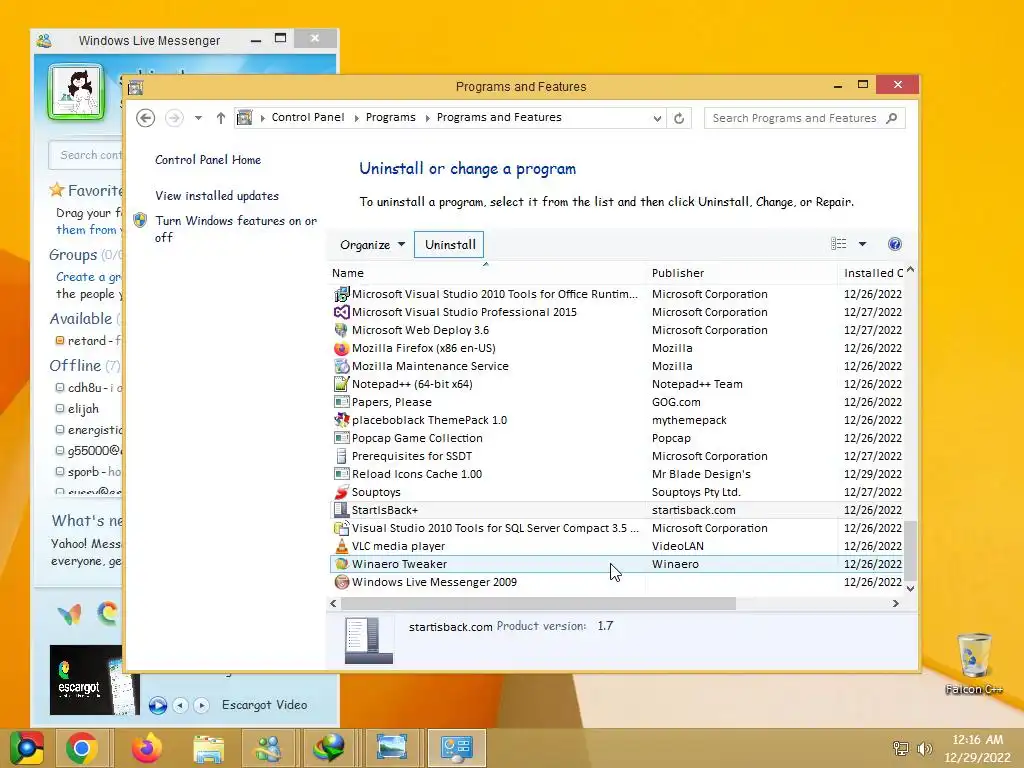1024x768 pixels.
Task: Open the volume icon in system tray
Action: 925,749
